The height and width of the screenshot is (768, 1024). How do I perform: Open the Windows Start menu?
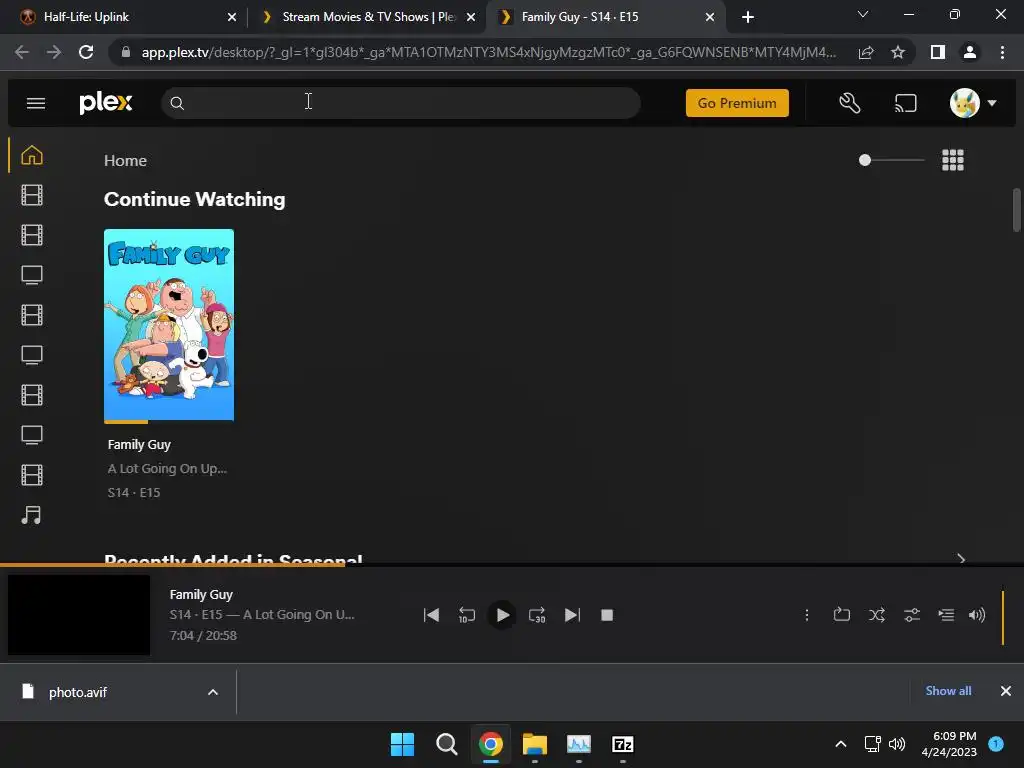pyautogui.click(x=402, y=744)
